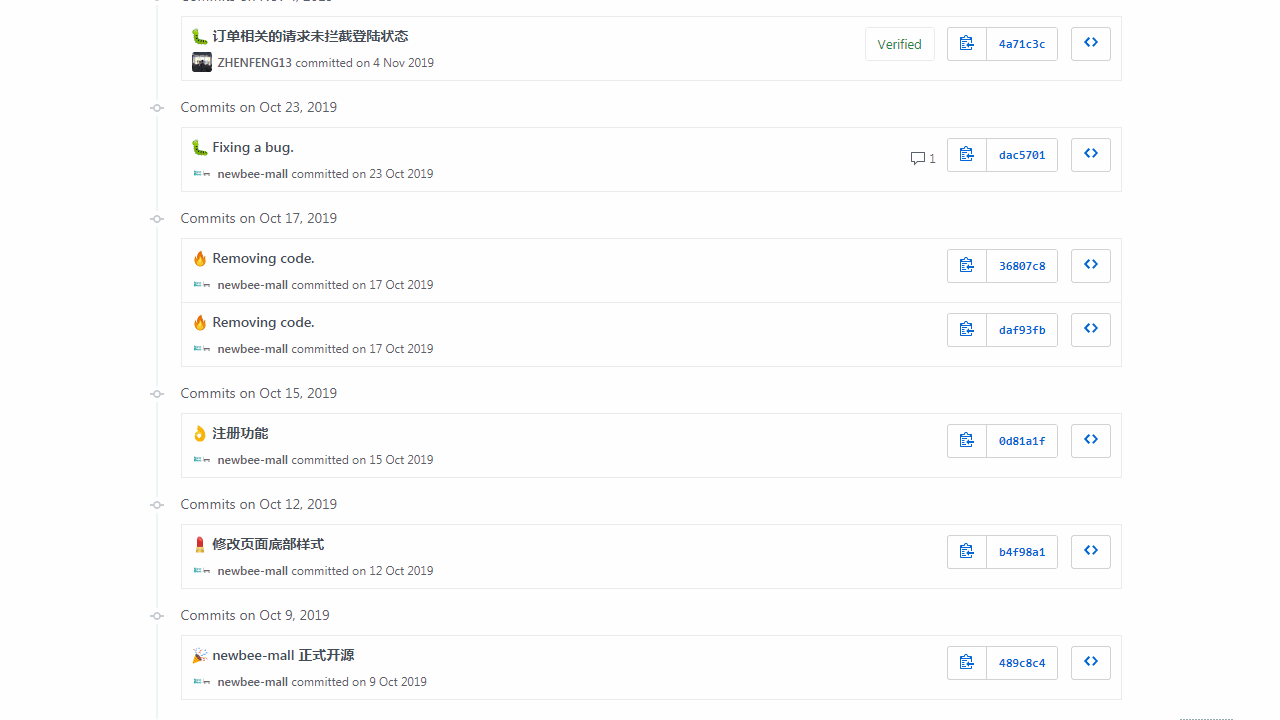
Task: Browse repository at commit daf93fb
Action: click(x=1091, y=330)
